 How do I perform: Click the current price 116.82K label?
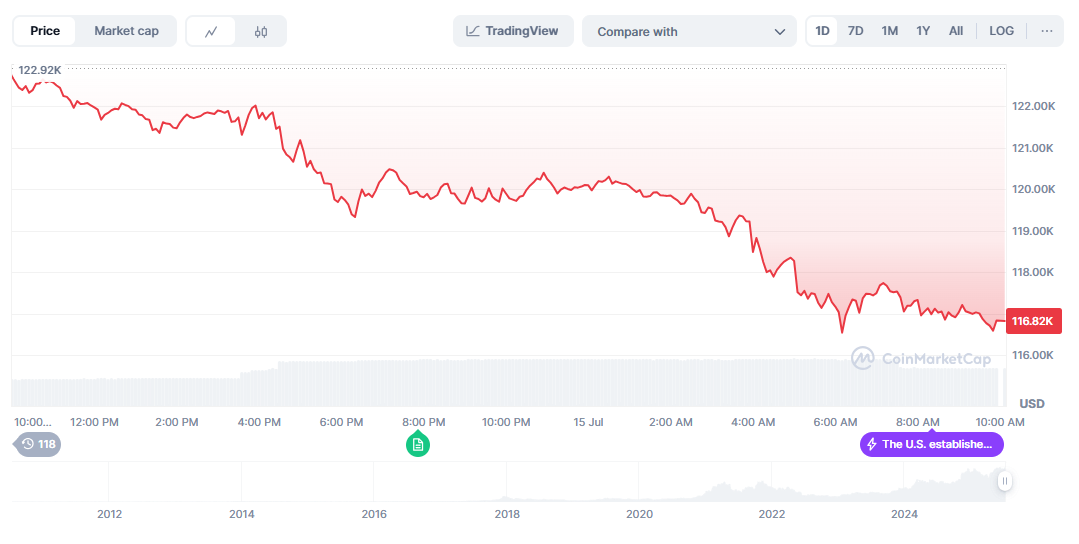[1033, 321]
